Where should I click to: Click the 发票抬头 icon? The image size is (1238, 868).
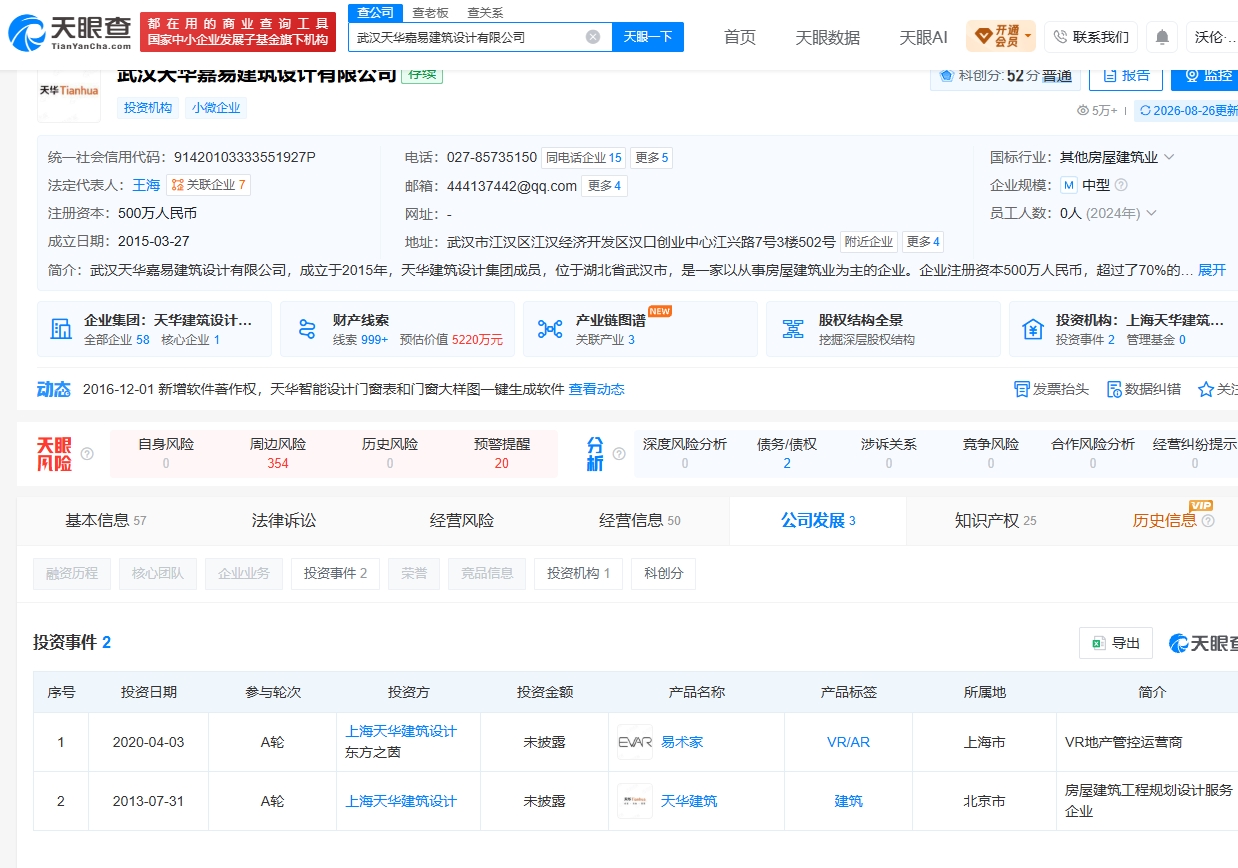pos(1021,389)
